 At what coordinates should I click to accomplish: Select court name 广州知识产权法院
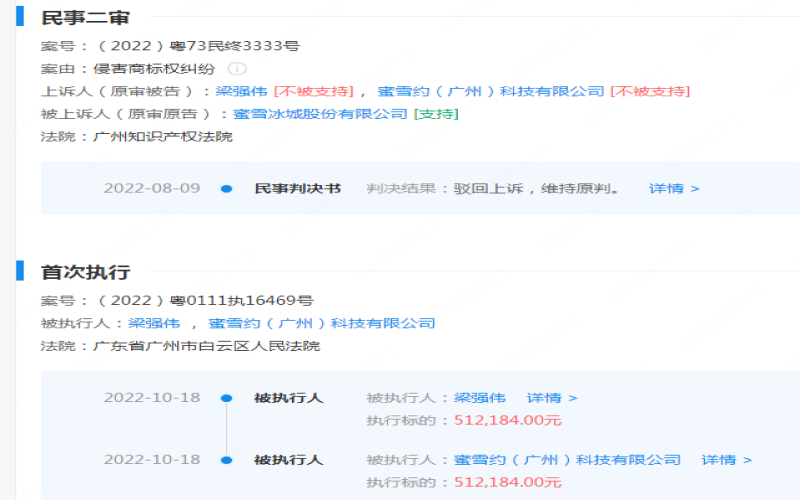click(163, 137)
